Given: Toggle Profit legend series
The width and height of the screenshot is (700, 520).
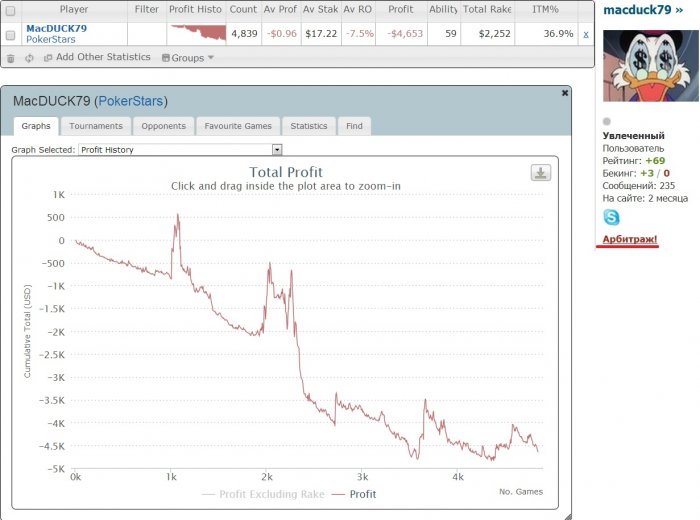Looking at the screenshot, I should [x=354, y=494].
